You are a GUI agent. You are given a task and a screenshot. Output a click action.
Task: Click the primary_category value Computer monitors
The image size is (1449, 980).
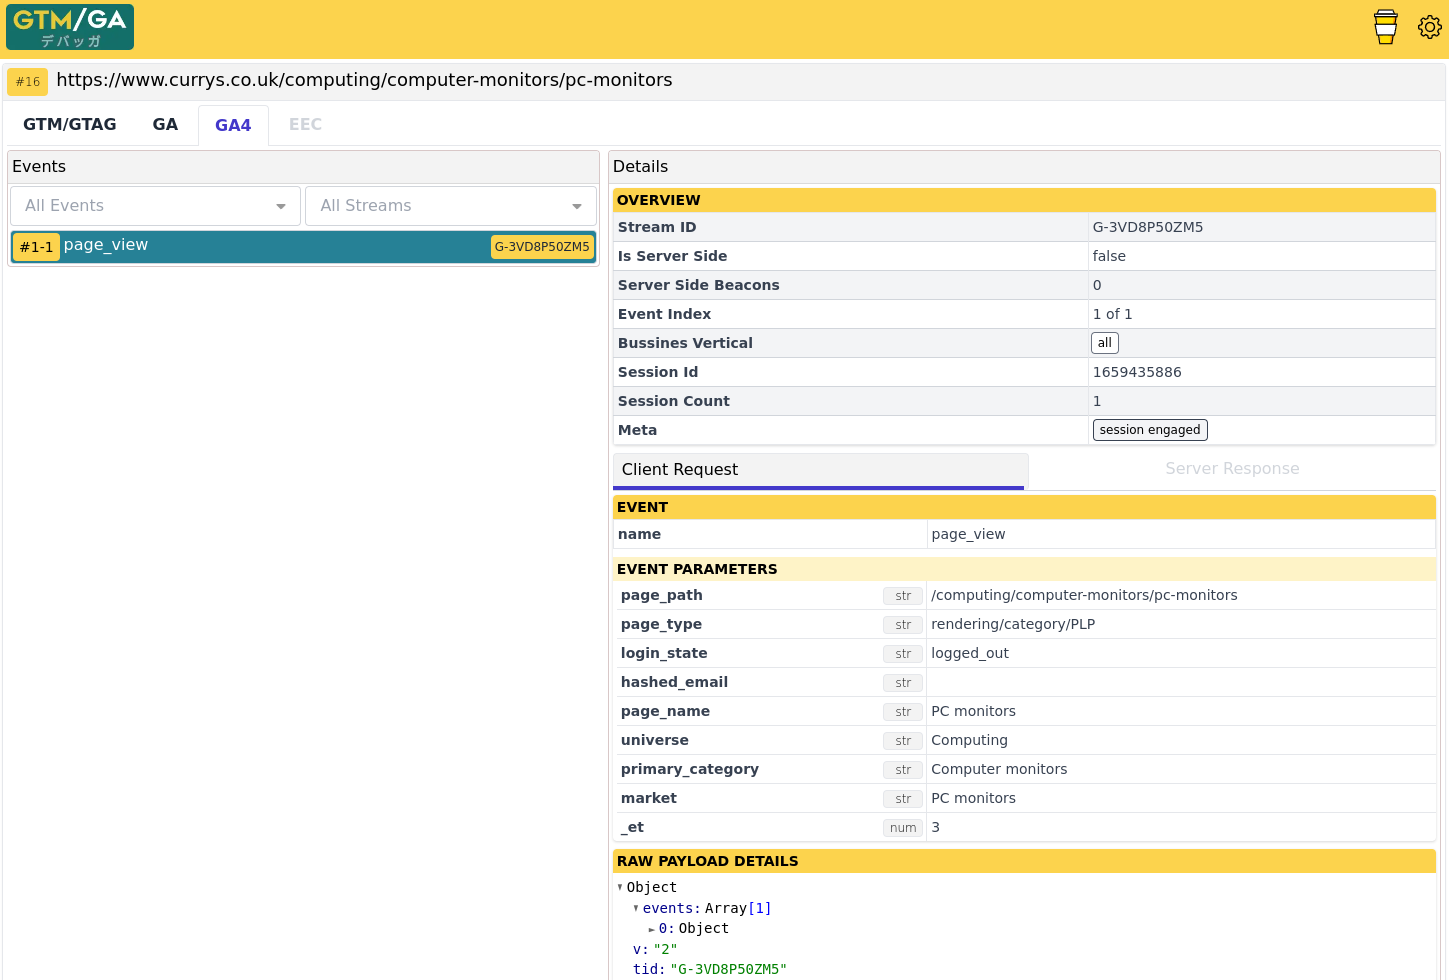pyautogui.click(x=999, y=769)
